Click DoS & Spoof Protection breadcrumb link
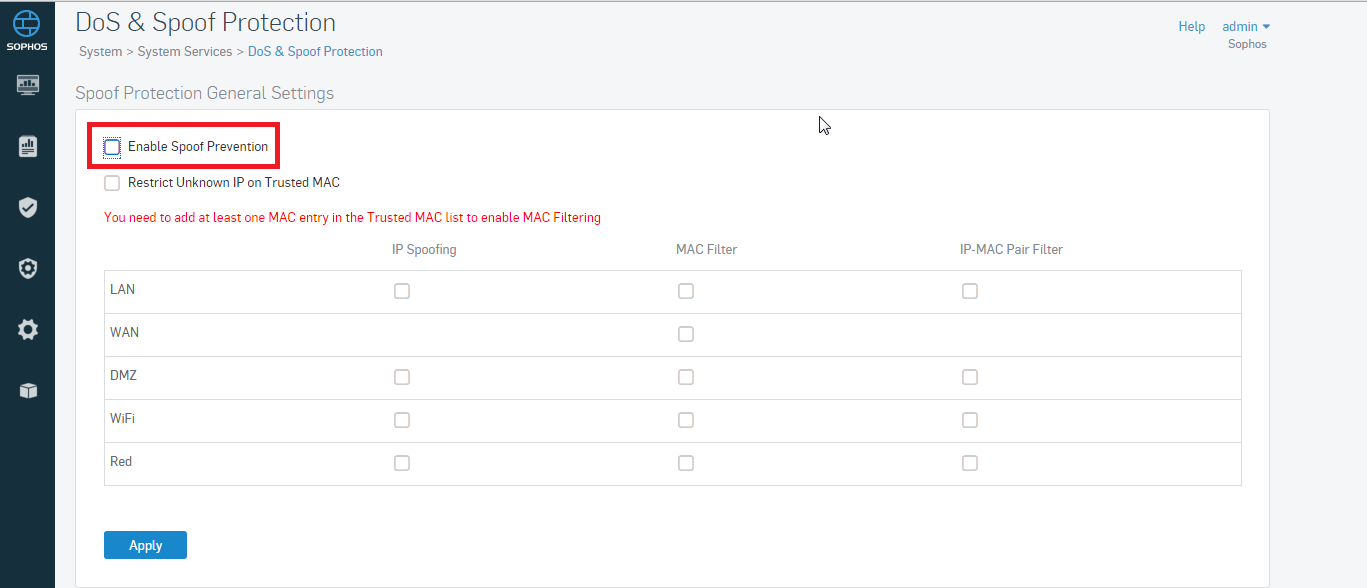 [x=315, y=51]
